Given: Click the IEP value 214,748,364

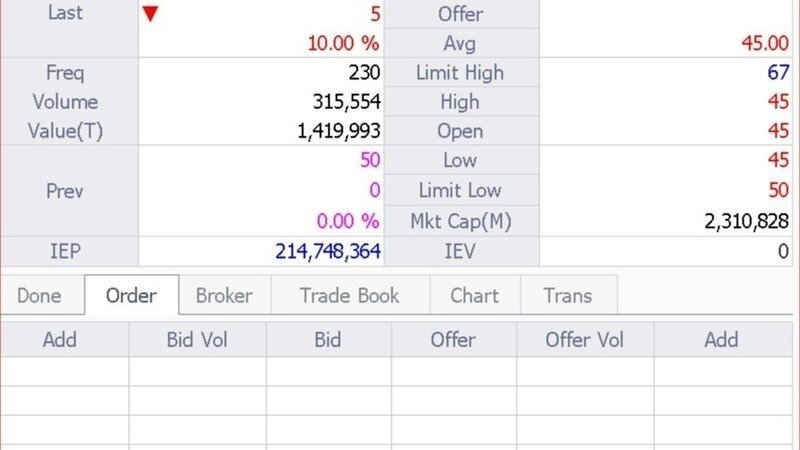Looking at the screenshot, I should click(x=328, y=252).
